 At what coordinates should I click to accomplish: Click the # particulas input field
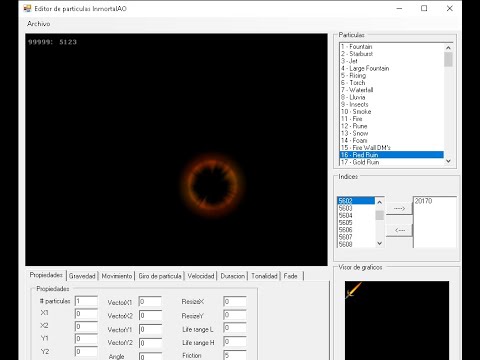coord(86,301)
